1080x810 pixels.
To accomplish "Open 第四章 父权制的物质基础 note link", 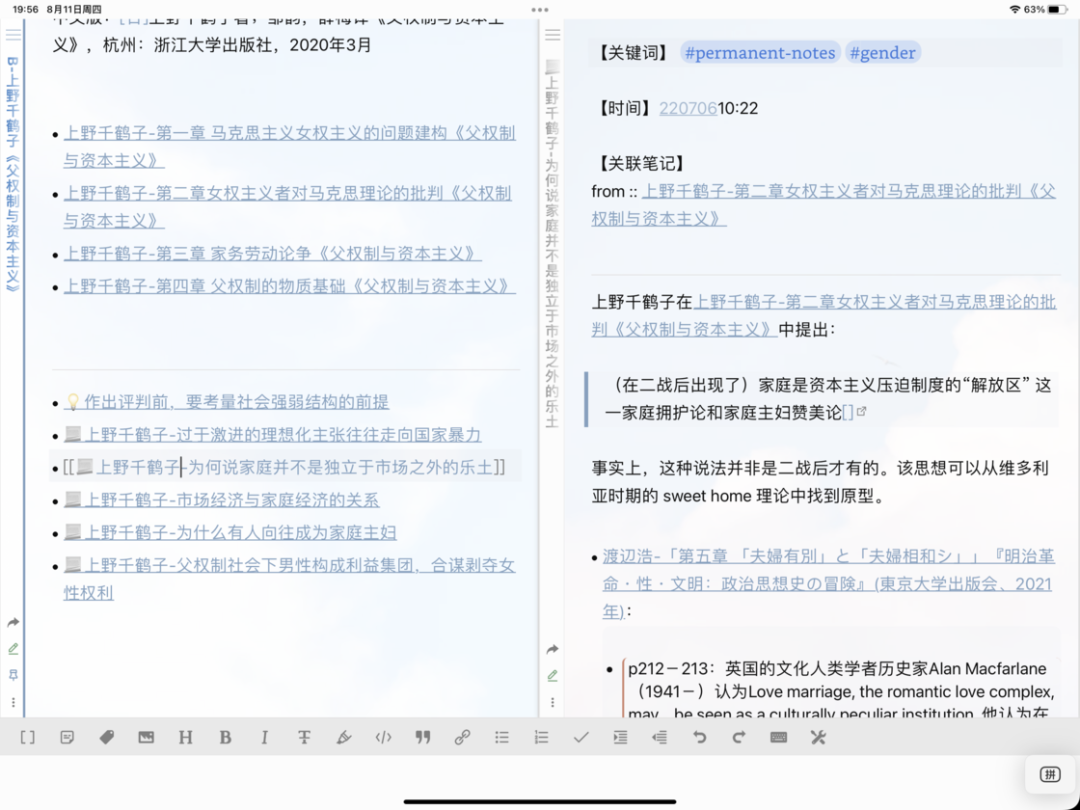I will pos(289,286).
